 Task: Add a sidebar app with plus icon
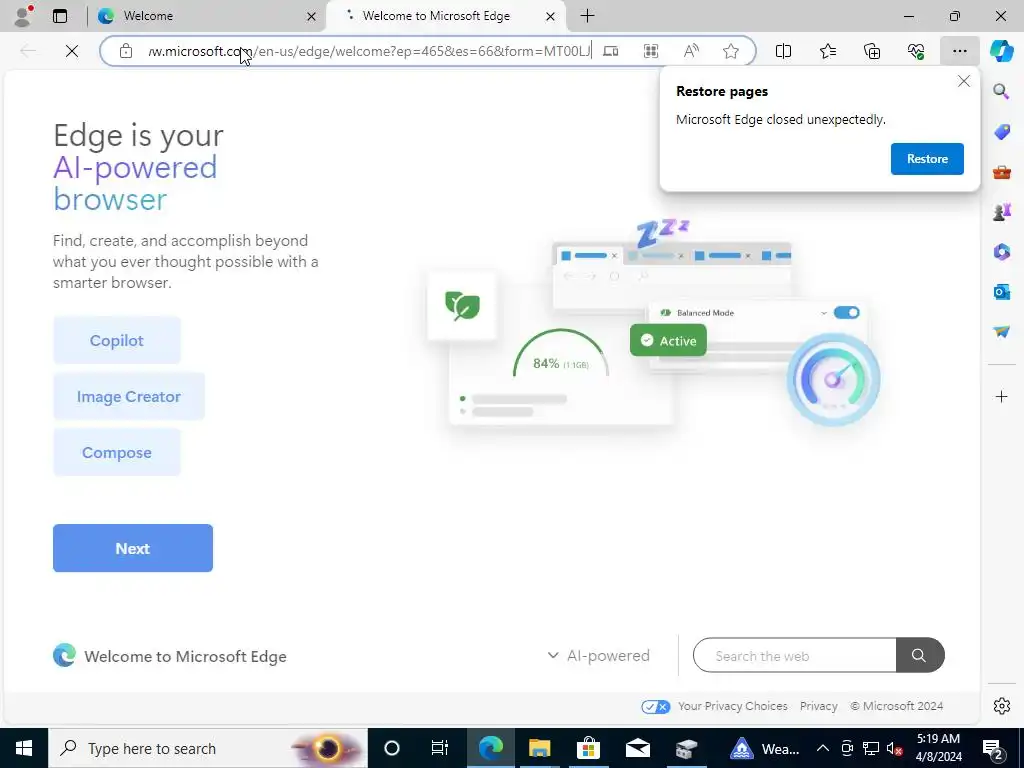tap(1002, 396)
